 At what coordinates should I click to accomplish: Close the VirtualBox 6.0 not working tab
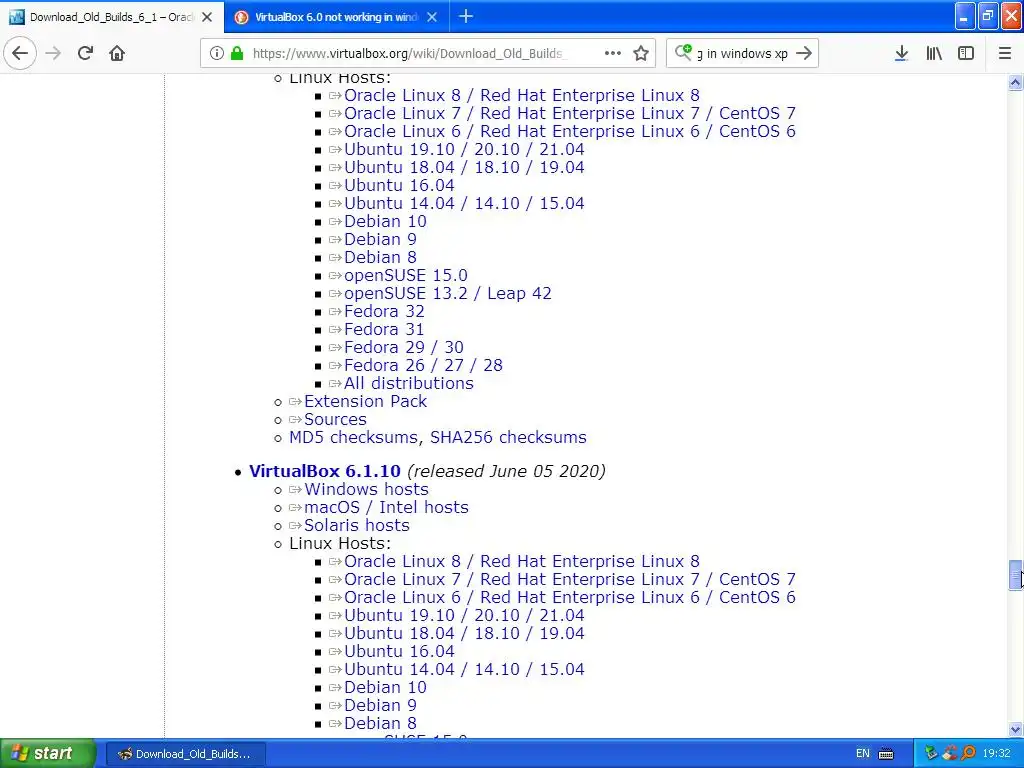pyautogui.click(x=432, y=17)
